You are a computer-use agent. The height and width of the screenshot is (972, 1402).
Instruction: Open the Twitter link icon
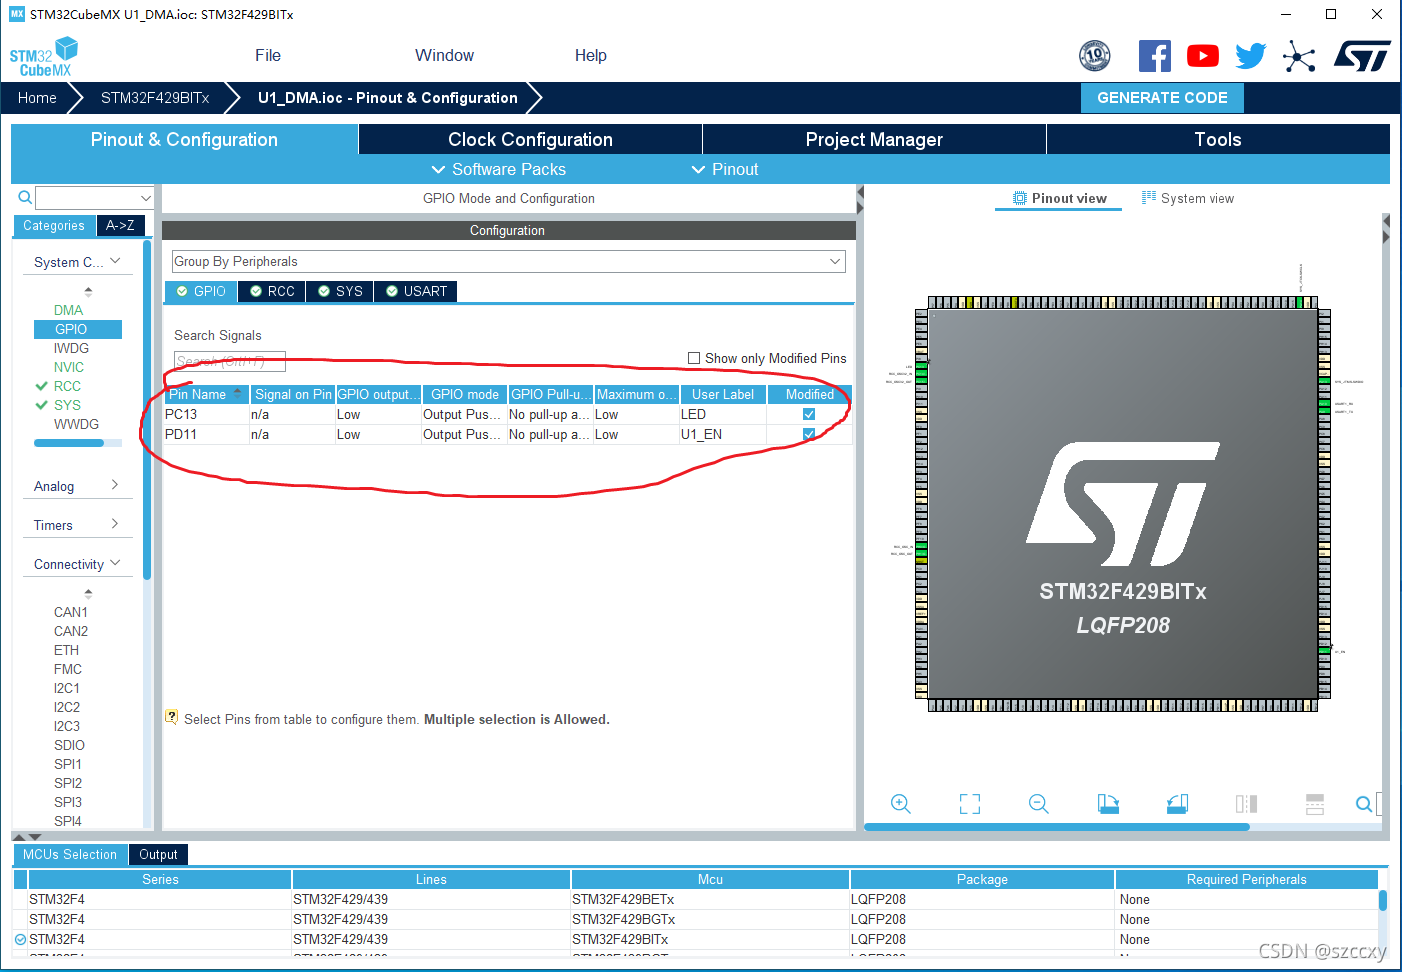point(1250,56)
